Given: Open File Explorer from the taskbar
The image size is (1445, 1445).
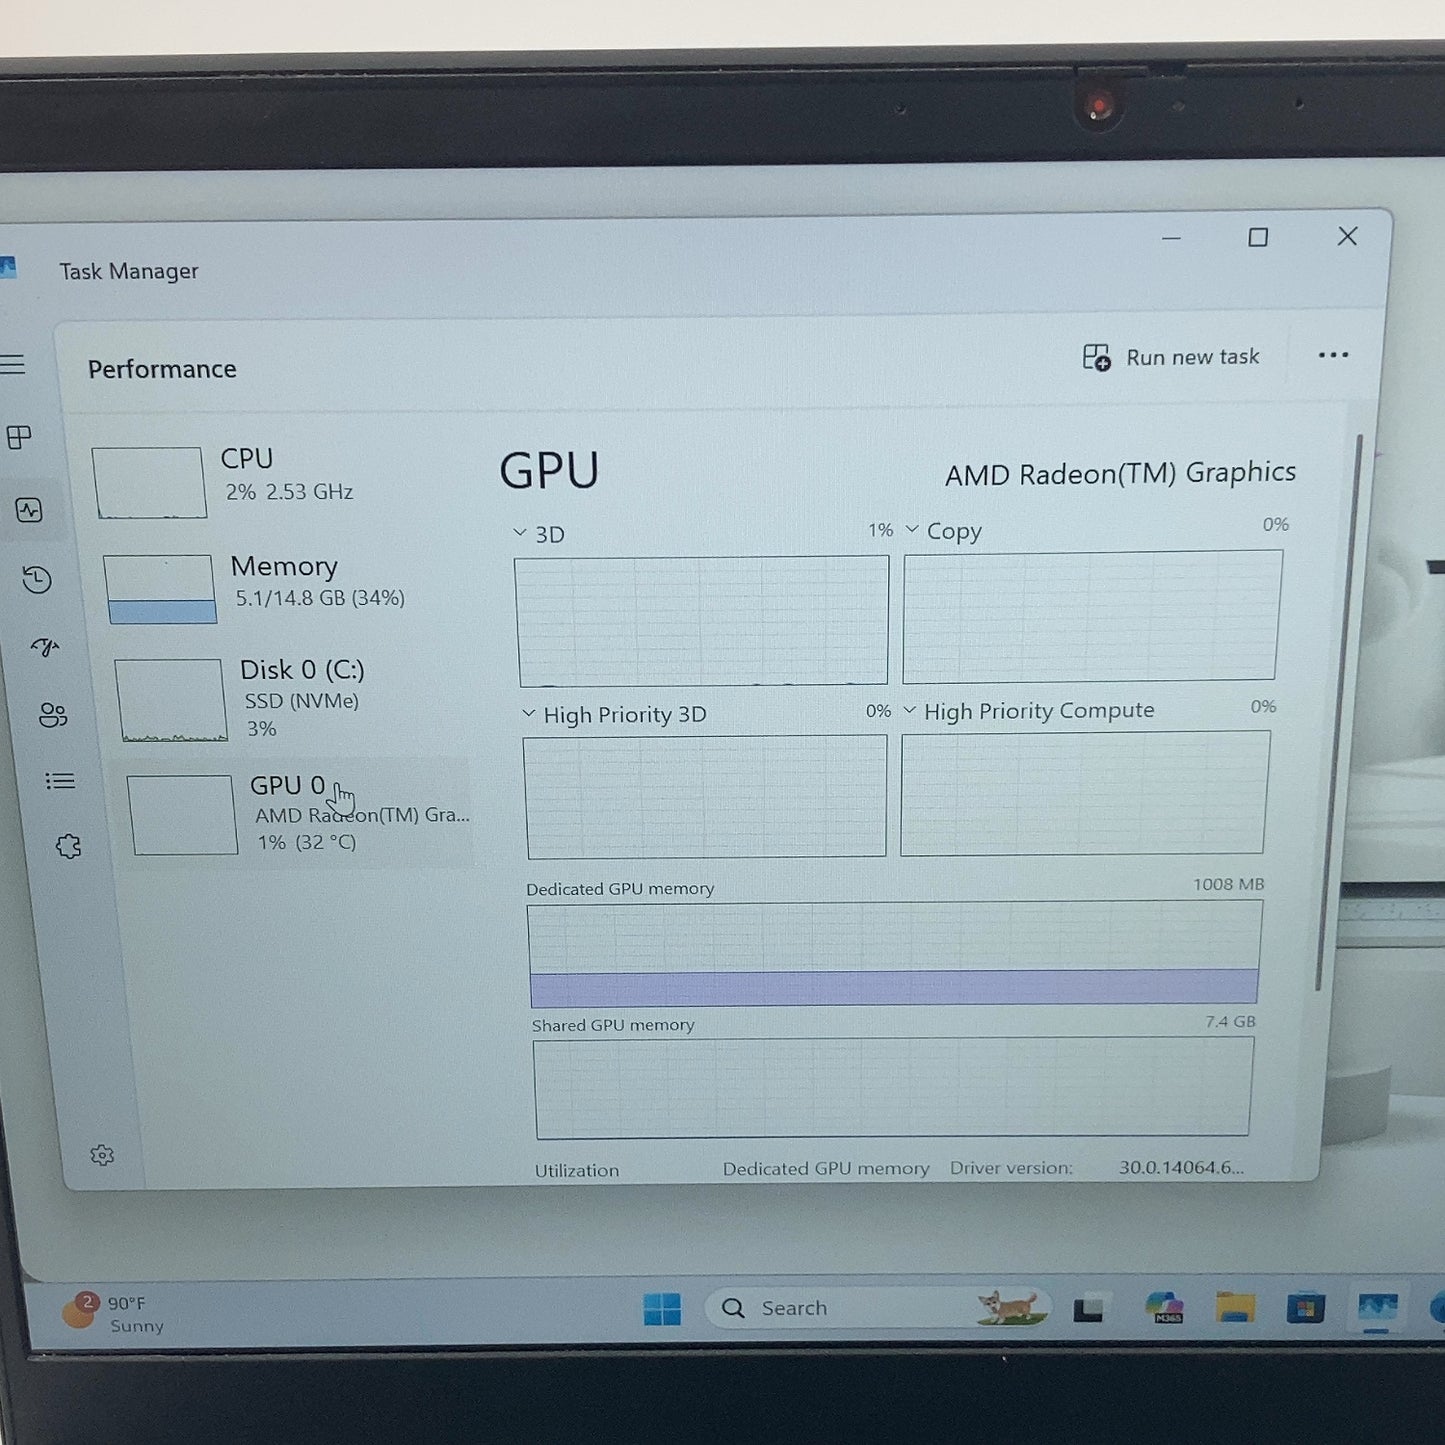Looking at the screenshot, I should [1235, 1308].
